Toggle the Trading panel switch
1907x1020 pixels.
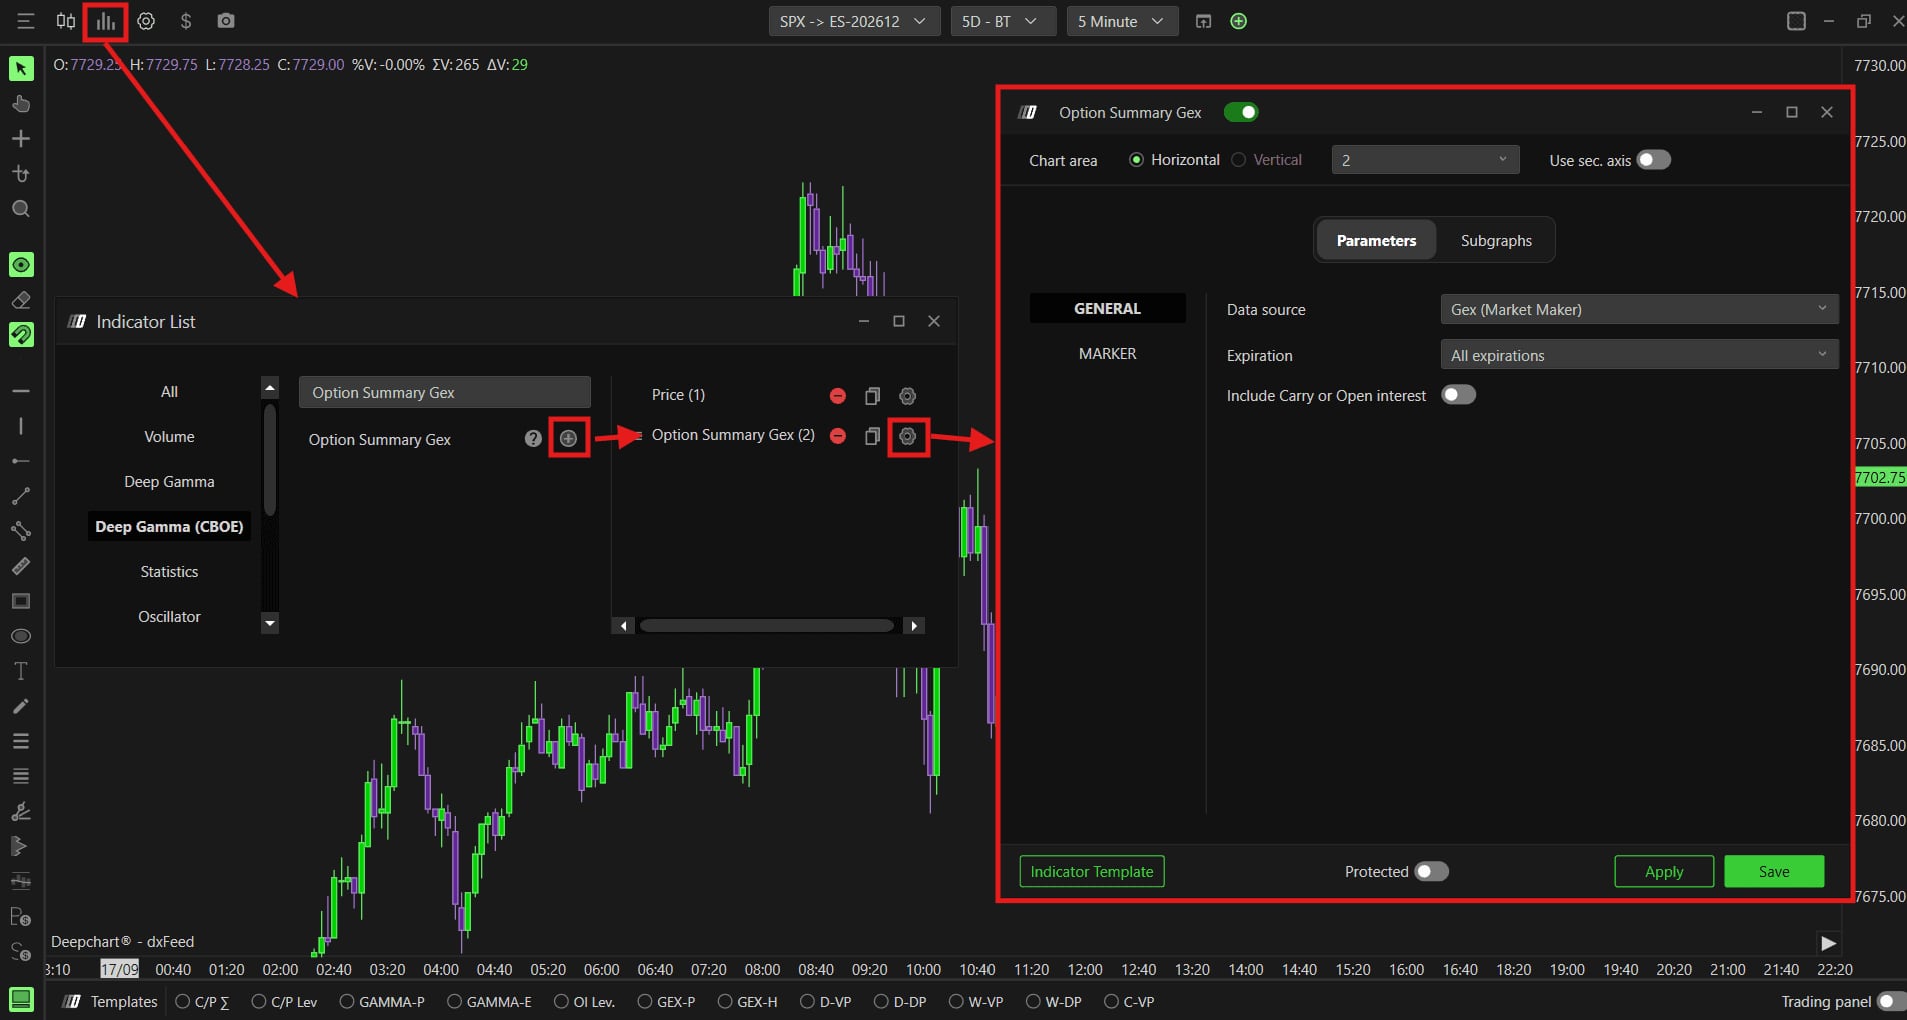tap(1891, 1001)
